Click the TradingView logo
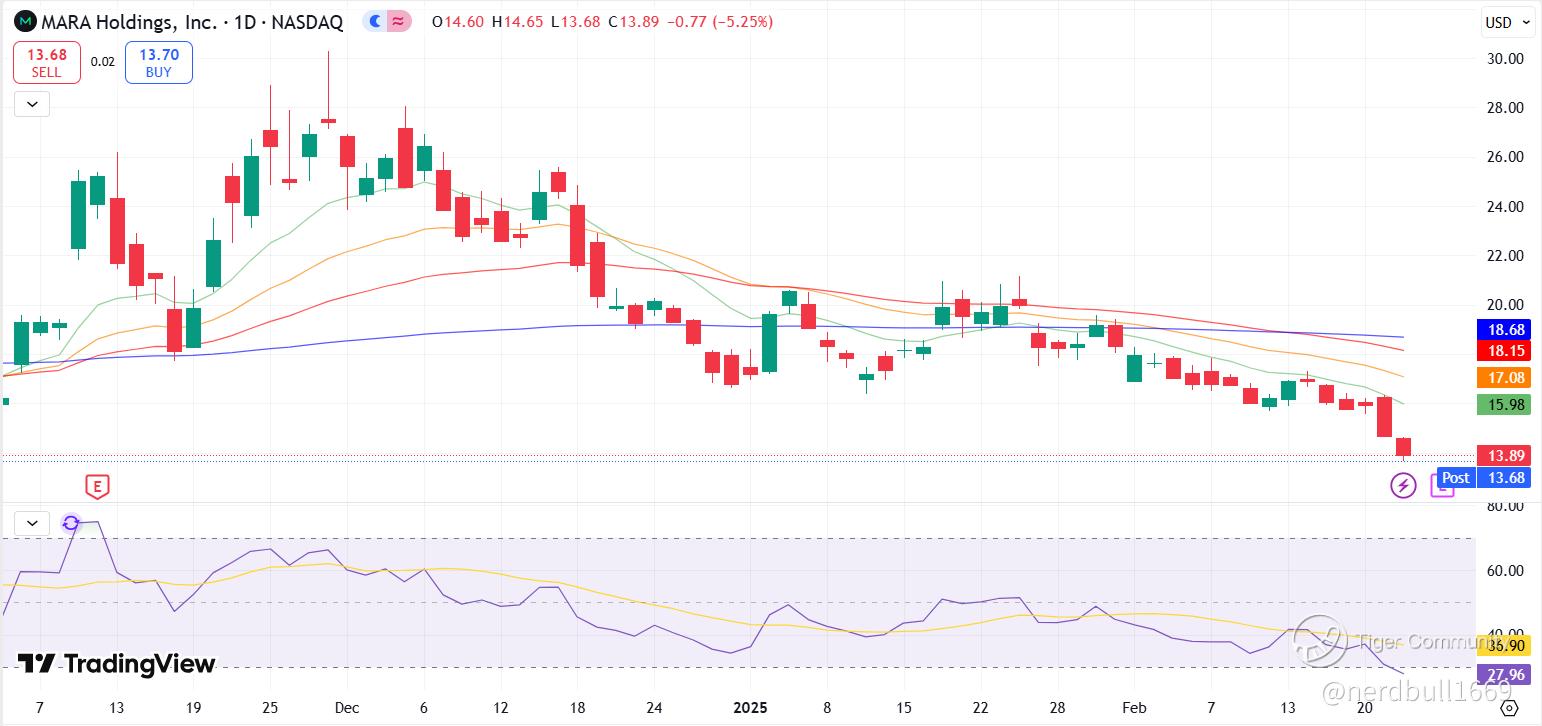The image size is (1542, 726). [117, 664]
